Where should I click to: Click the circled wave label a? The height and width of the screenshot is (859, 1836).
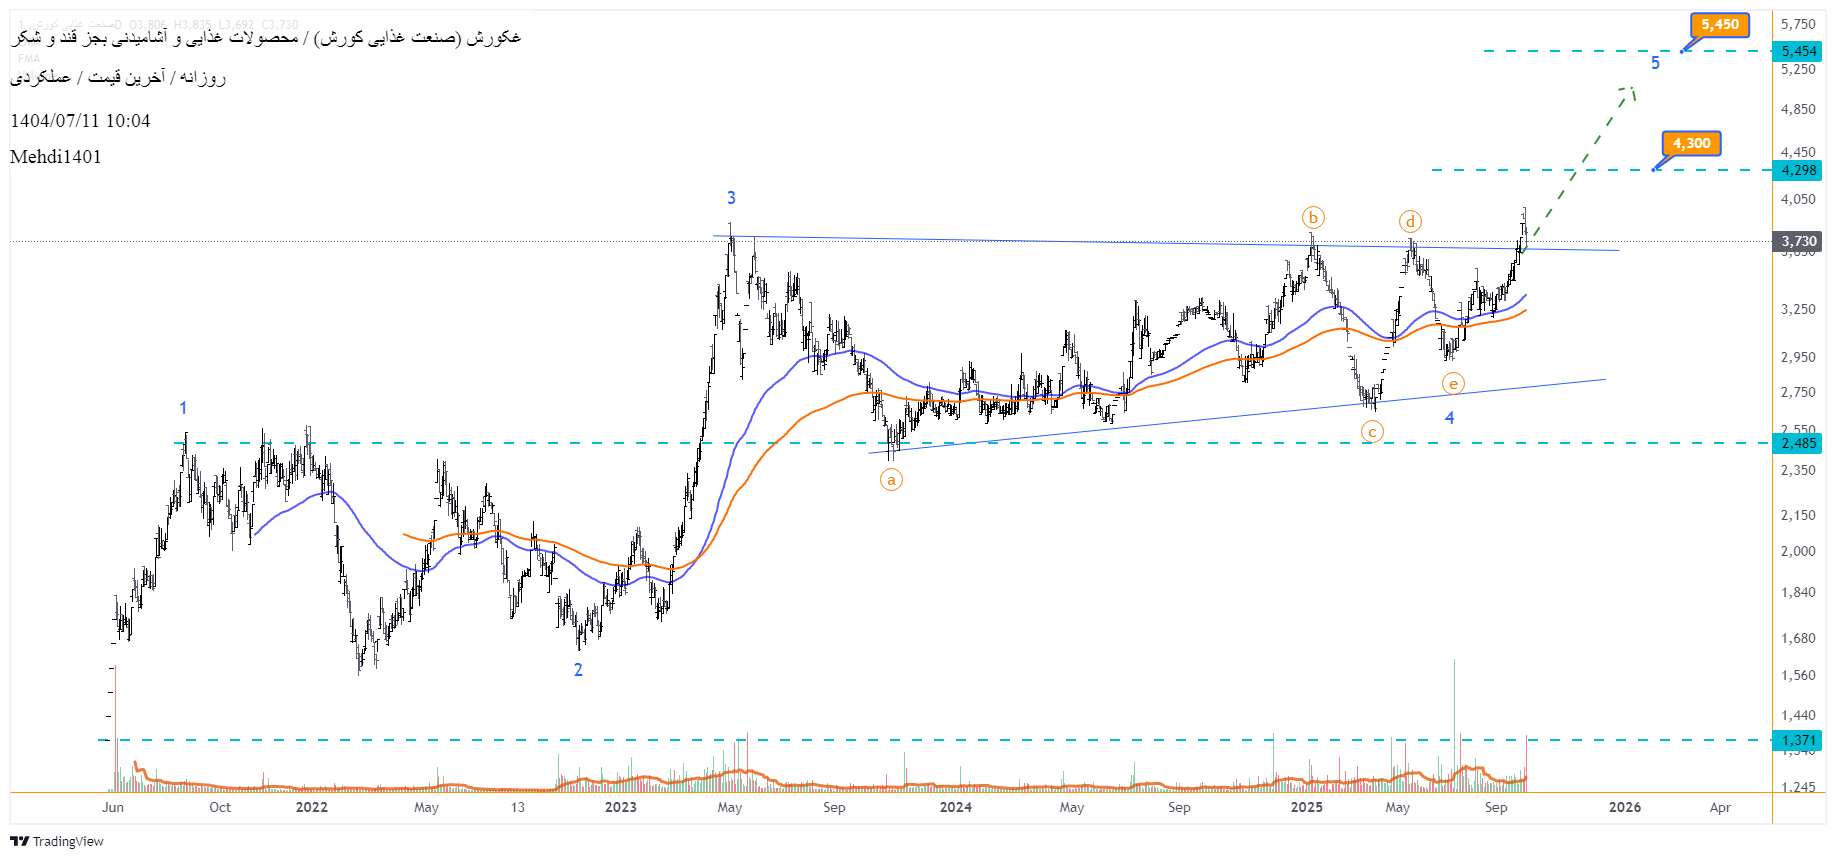pos(891,480)
